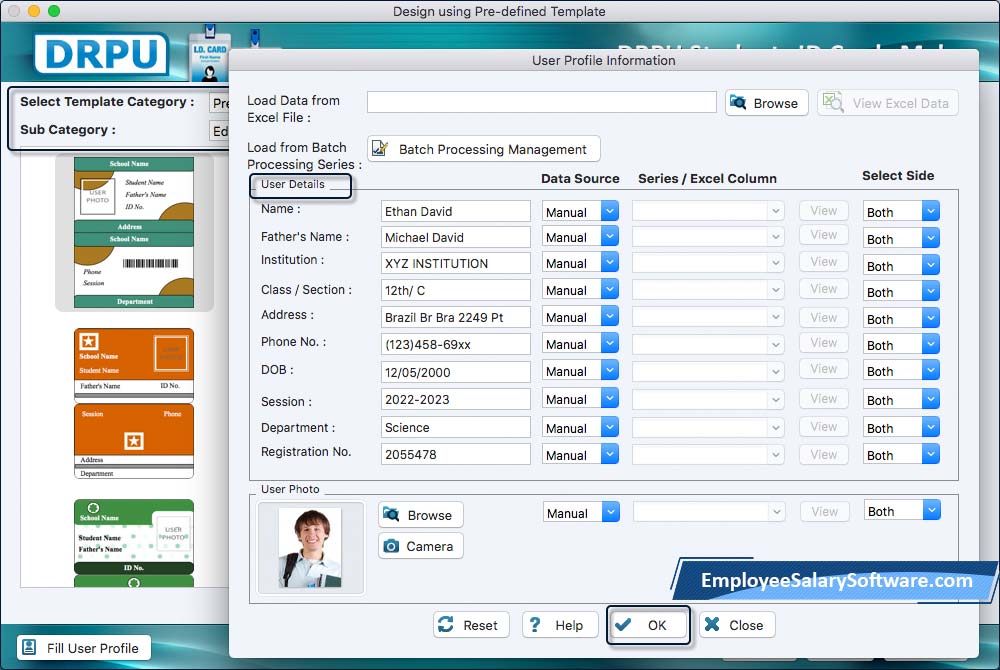1000x670 pixels.
Task: Click Fill User Profile button
Action: (84, 648)
